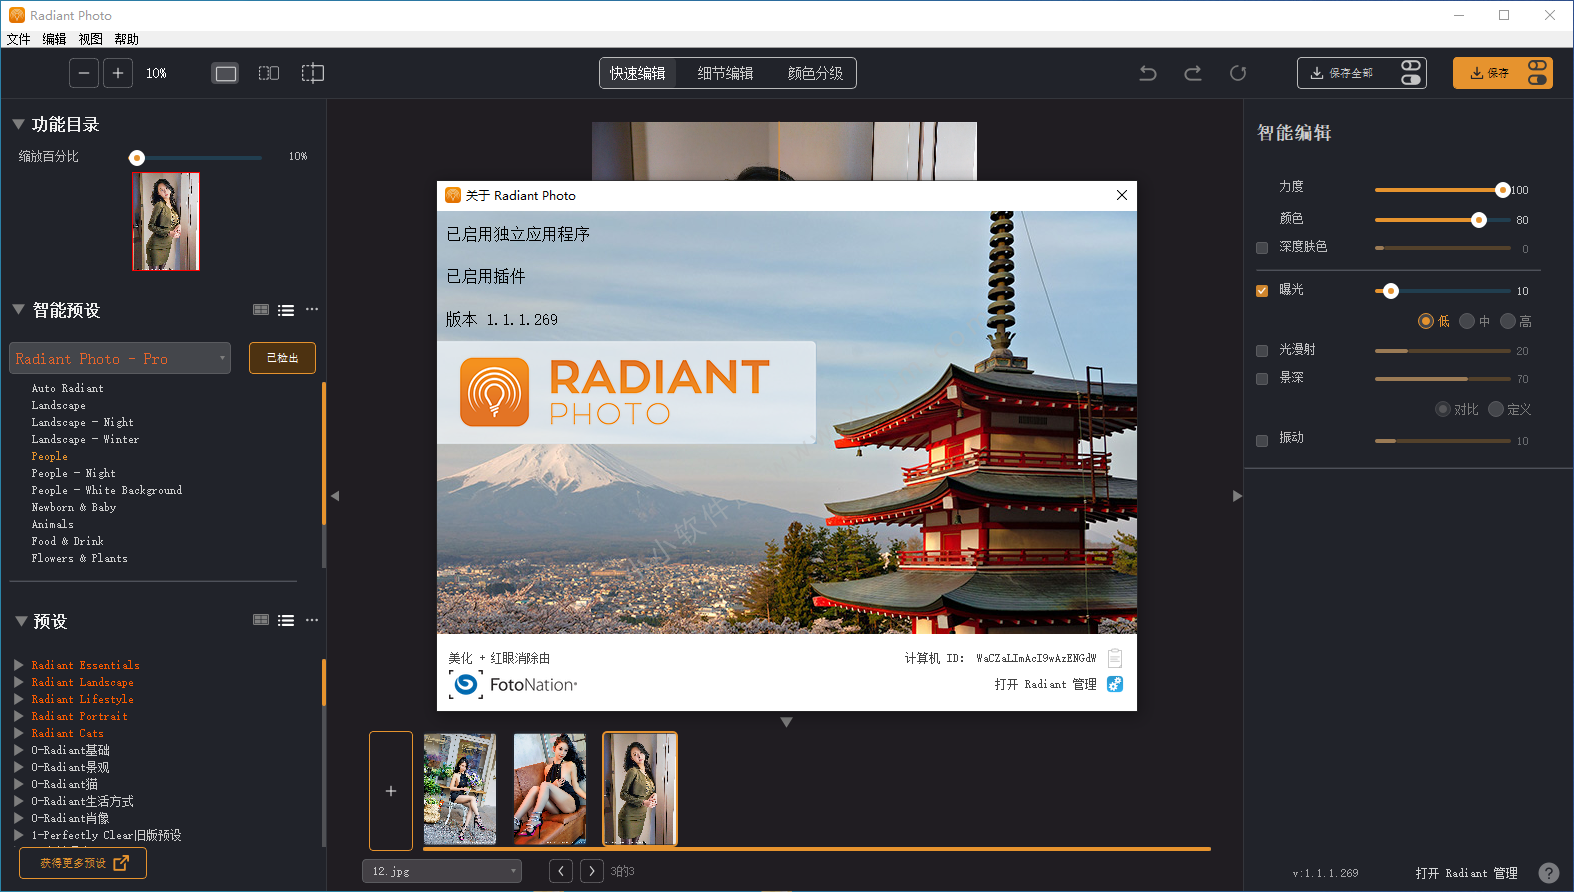Viewport: 1574px width, 892px height.
Task: Collapse the 智能预设 section
Action: point(18,310)
